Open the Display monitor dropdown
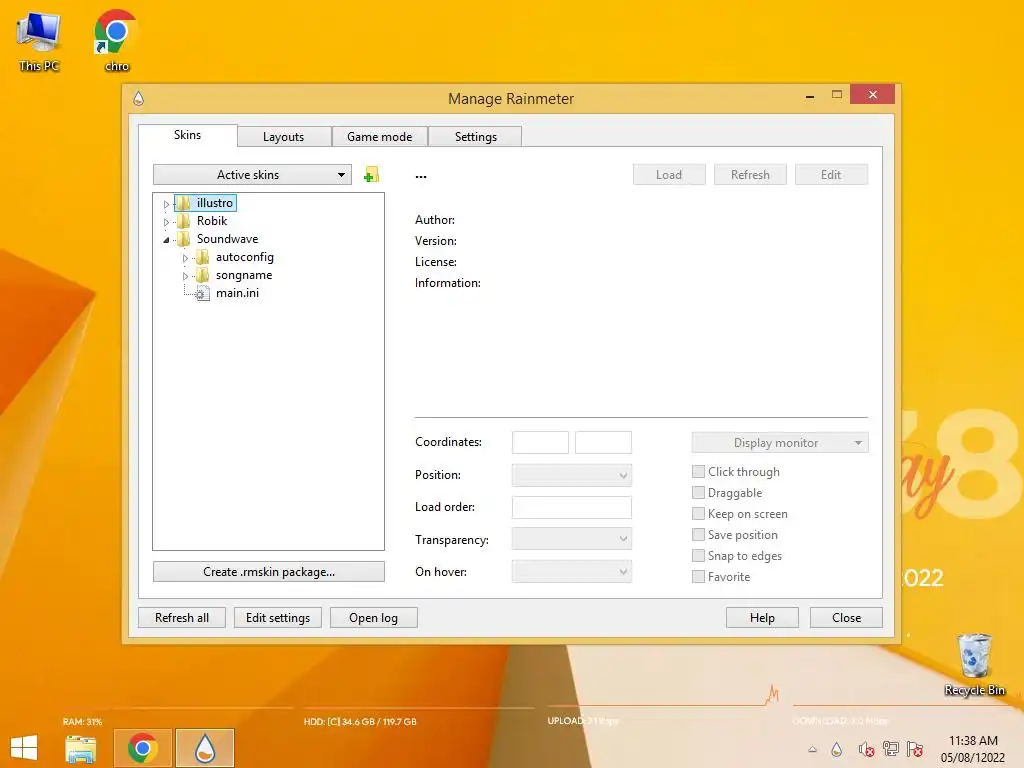 [x=780, y=443]
